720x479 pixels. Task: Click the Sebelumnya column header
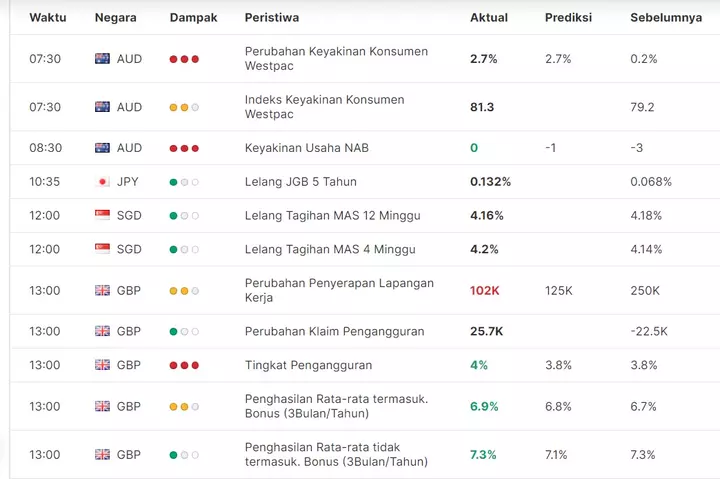pyautogui.click(x=666, y=17)
